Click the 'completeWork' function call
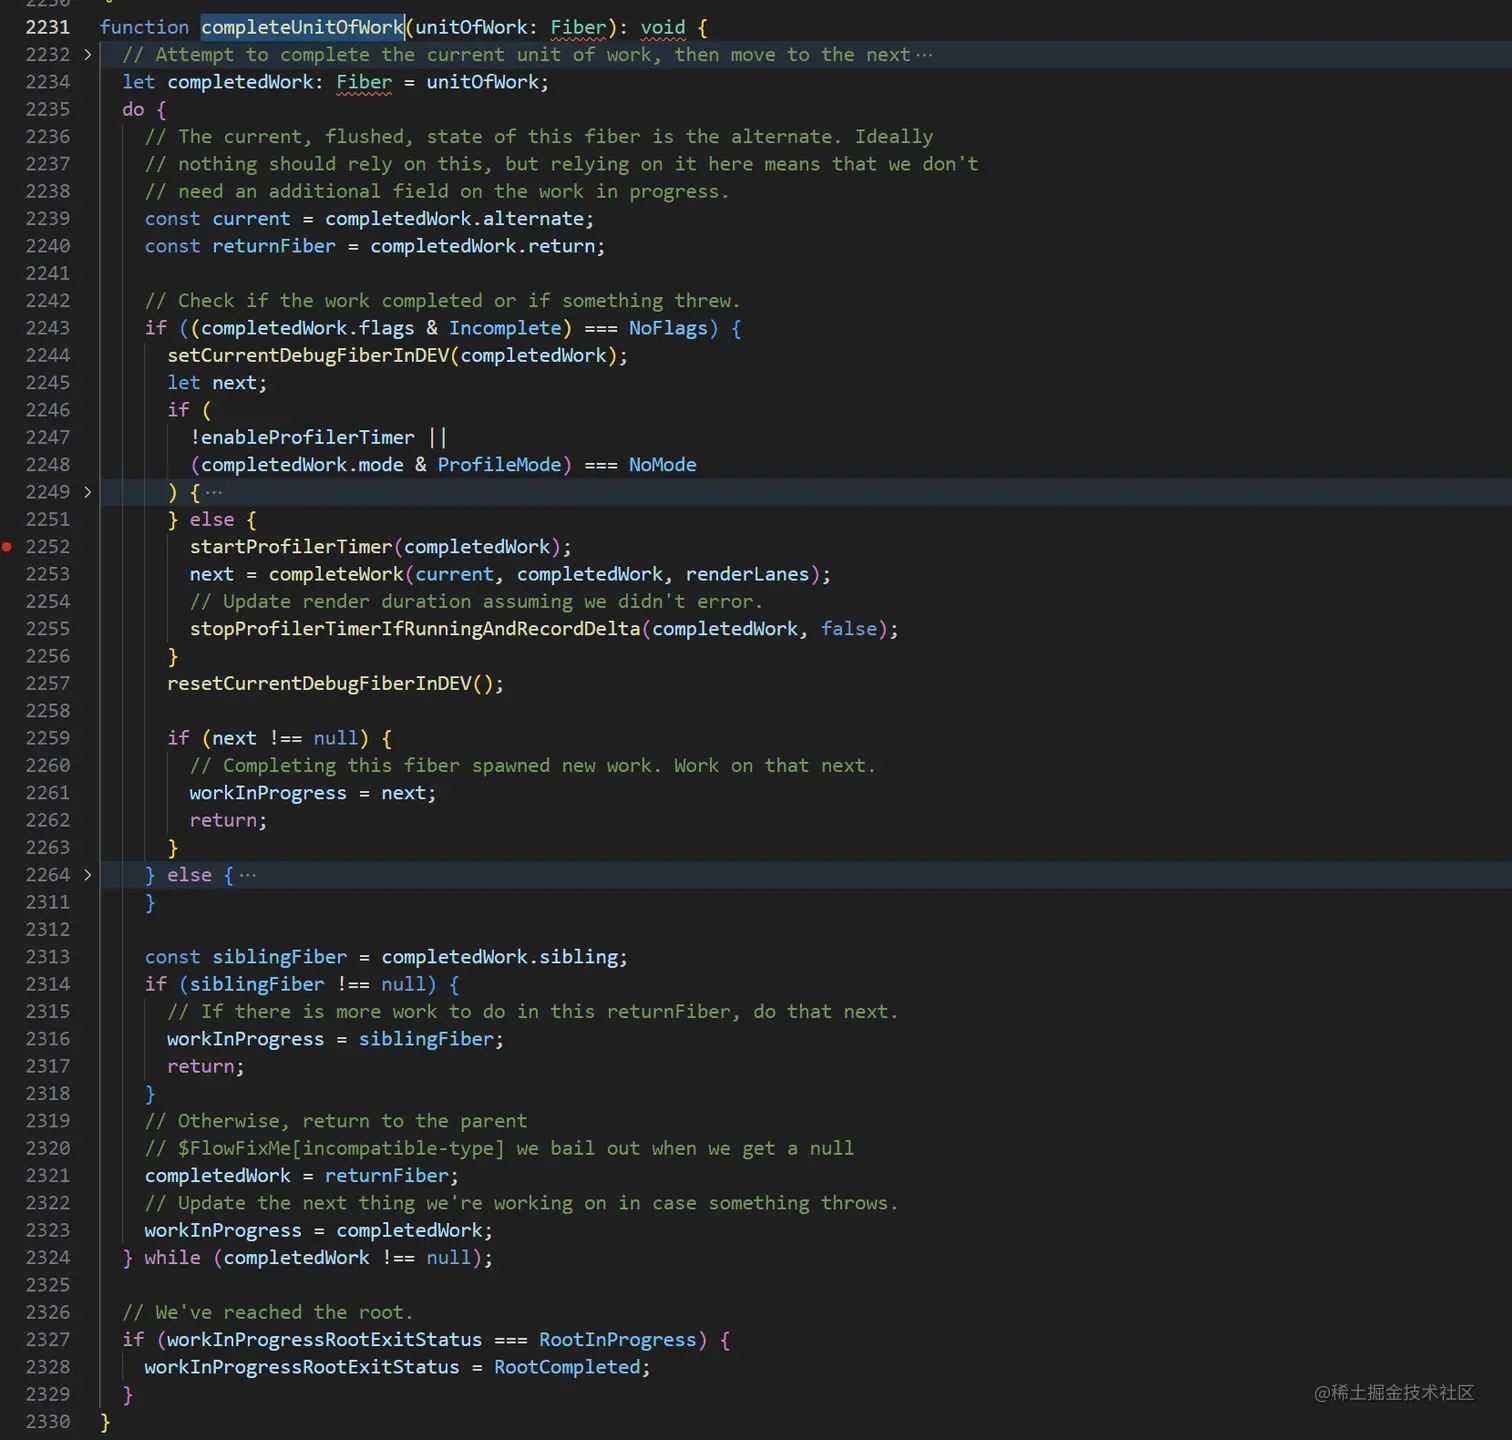Viewport: 1512px width, 1440px height. pyautogui.click(x=336, y=574)
